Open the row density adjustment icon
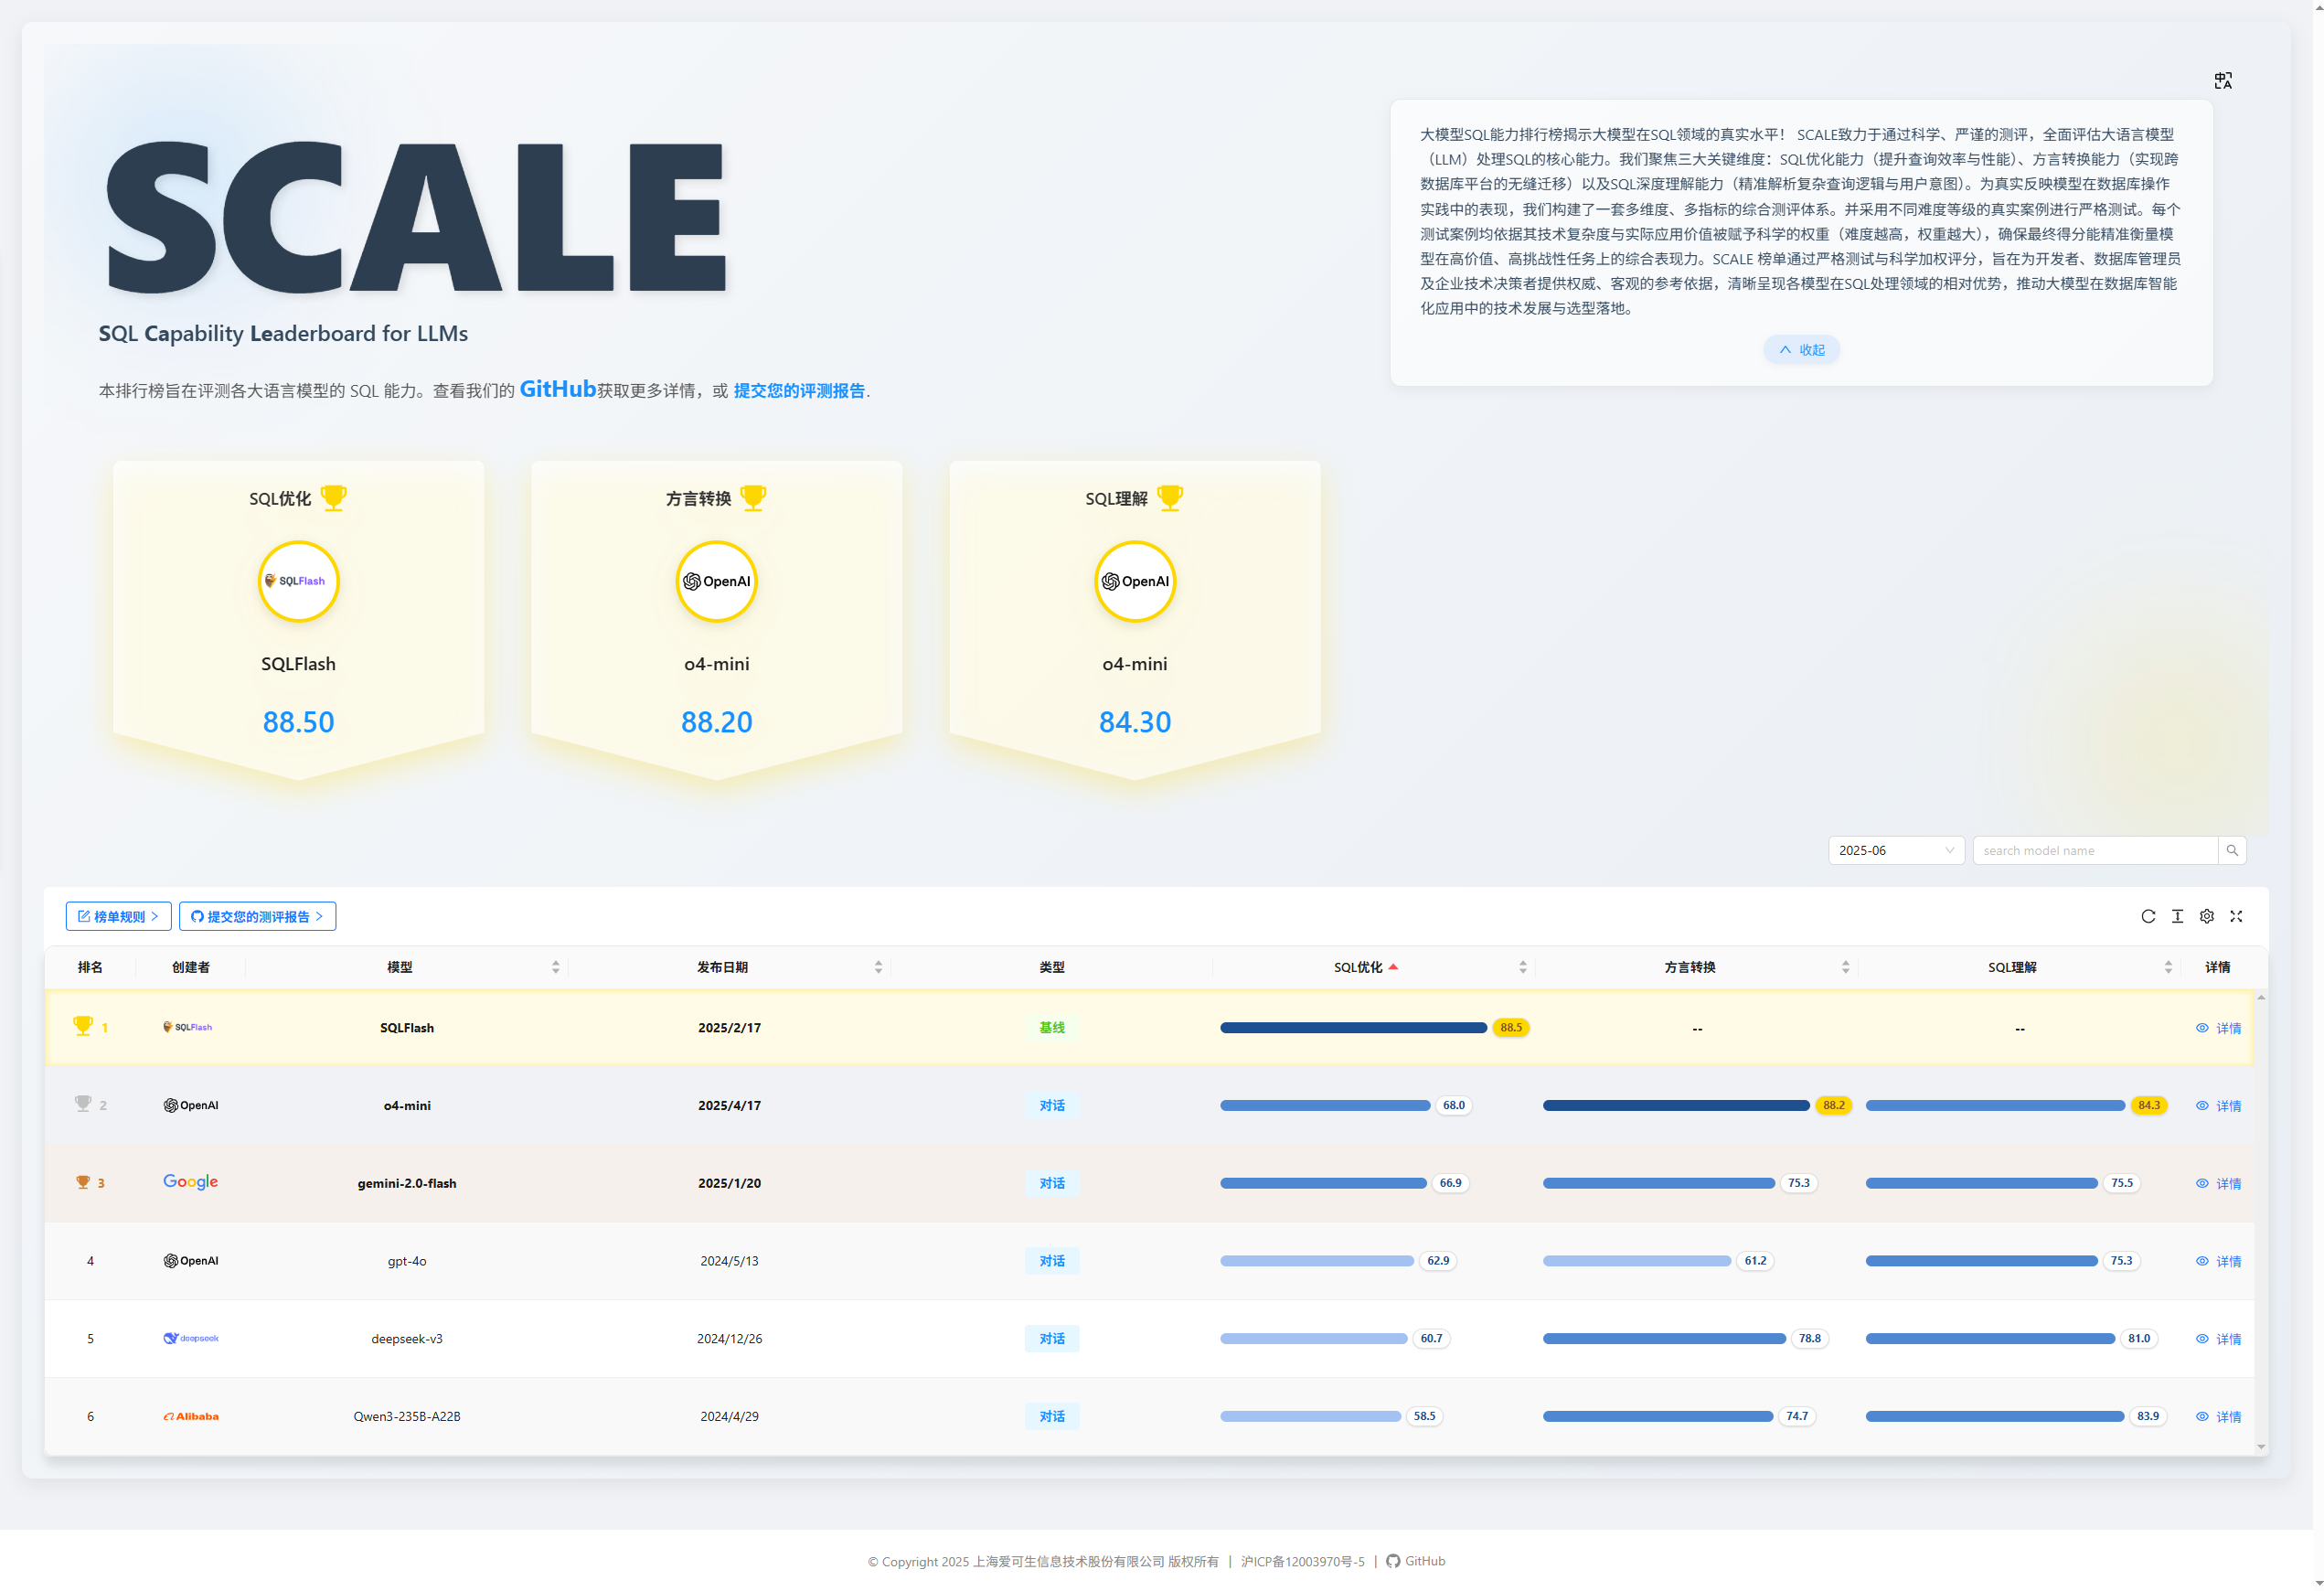Screen dimensions: 2324x1591 (2177, 916)
